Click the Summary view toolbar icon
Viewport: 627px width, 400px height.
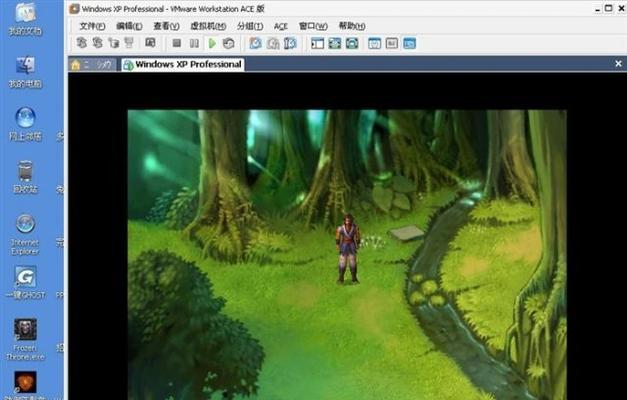[375, 43]
